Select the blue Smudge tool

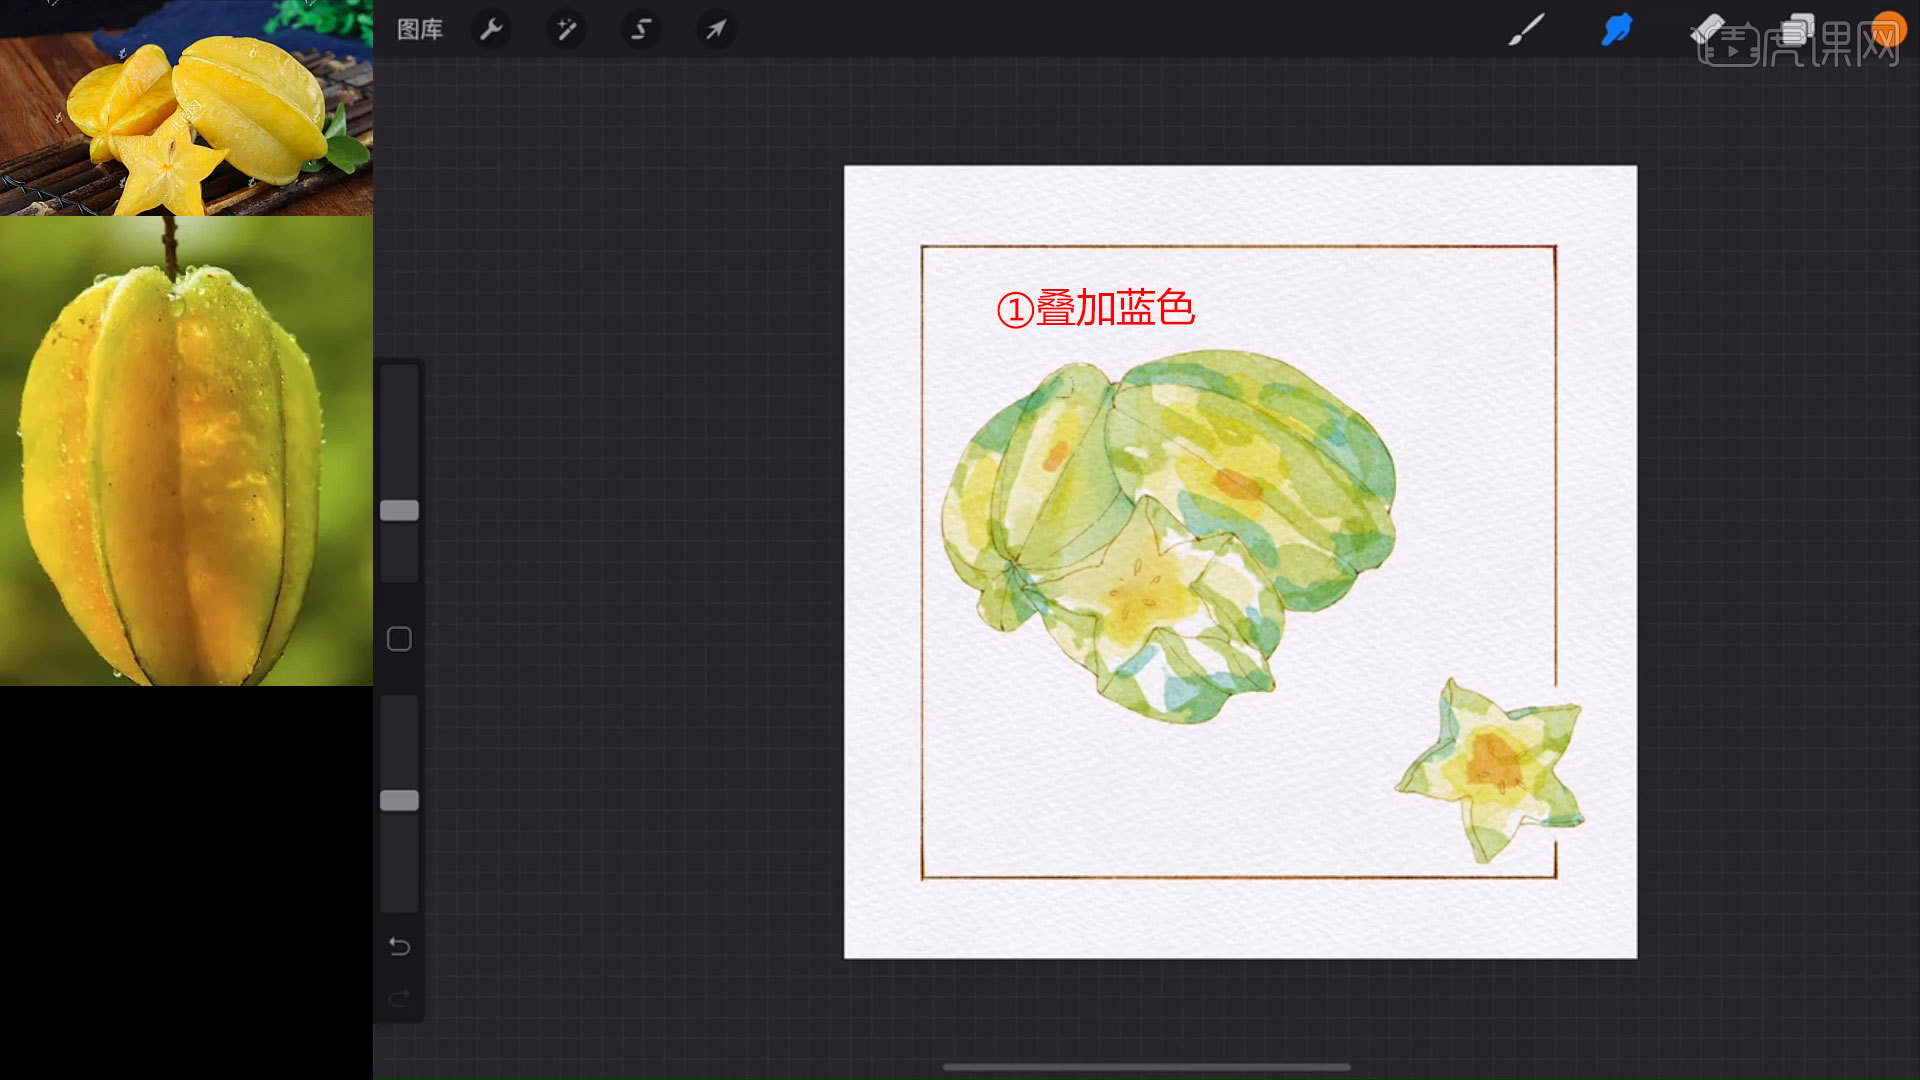1616,30
